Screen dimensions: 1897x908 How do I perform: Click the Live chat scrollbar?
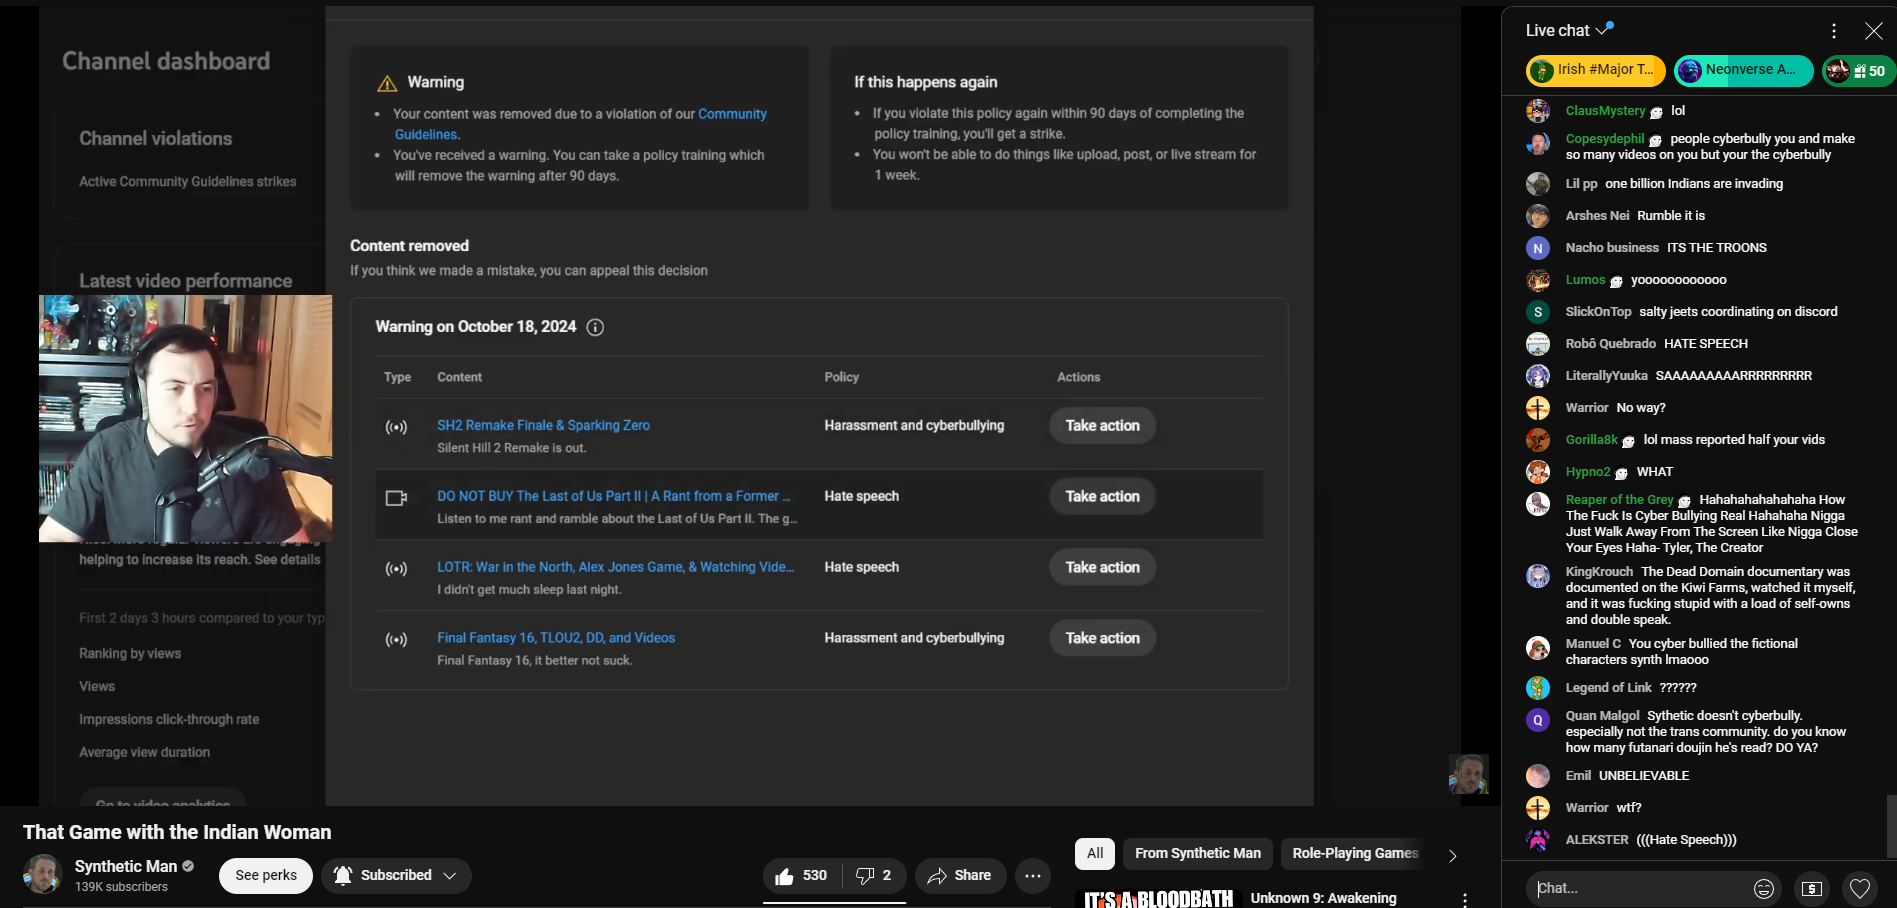pyautogui.click(x=1890, y=826)
